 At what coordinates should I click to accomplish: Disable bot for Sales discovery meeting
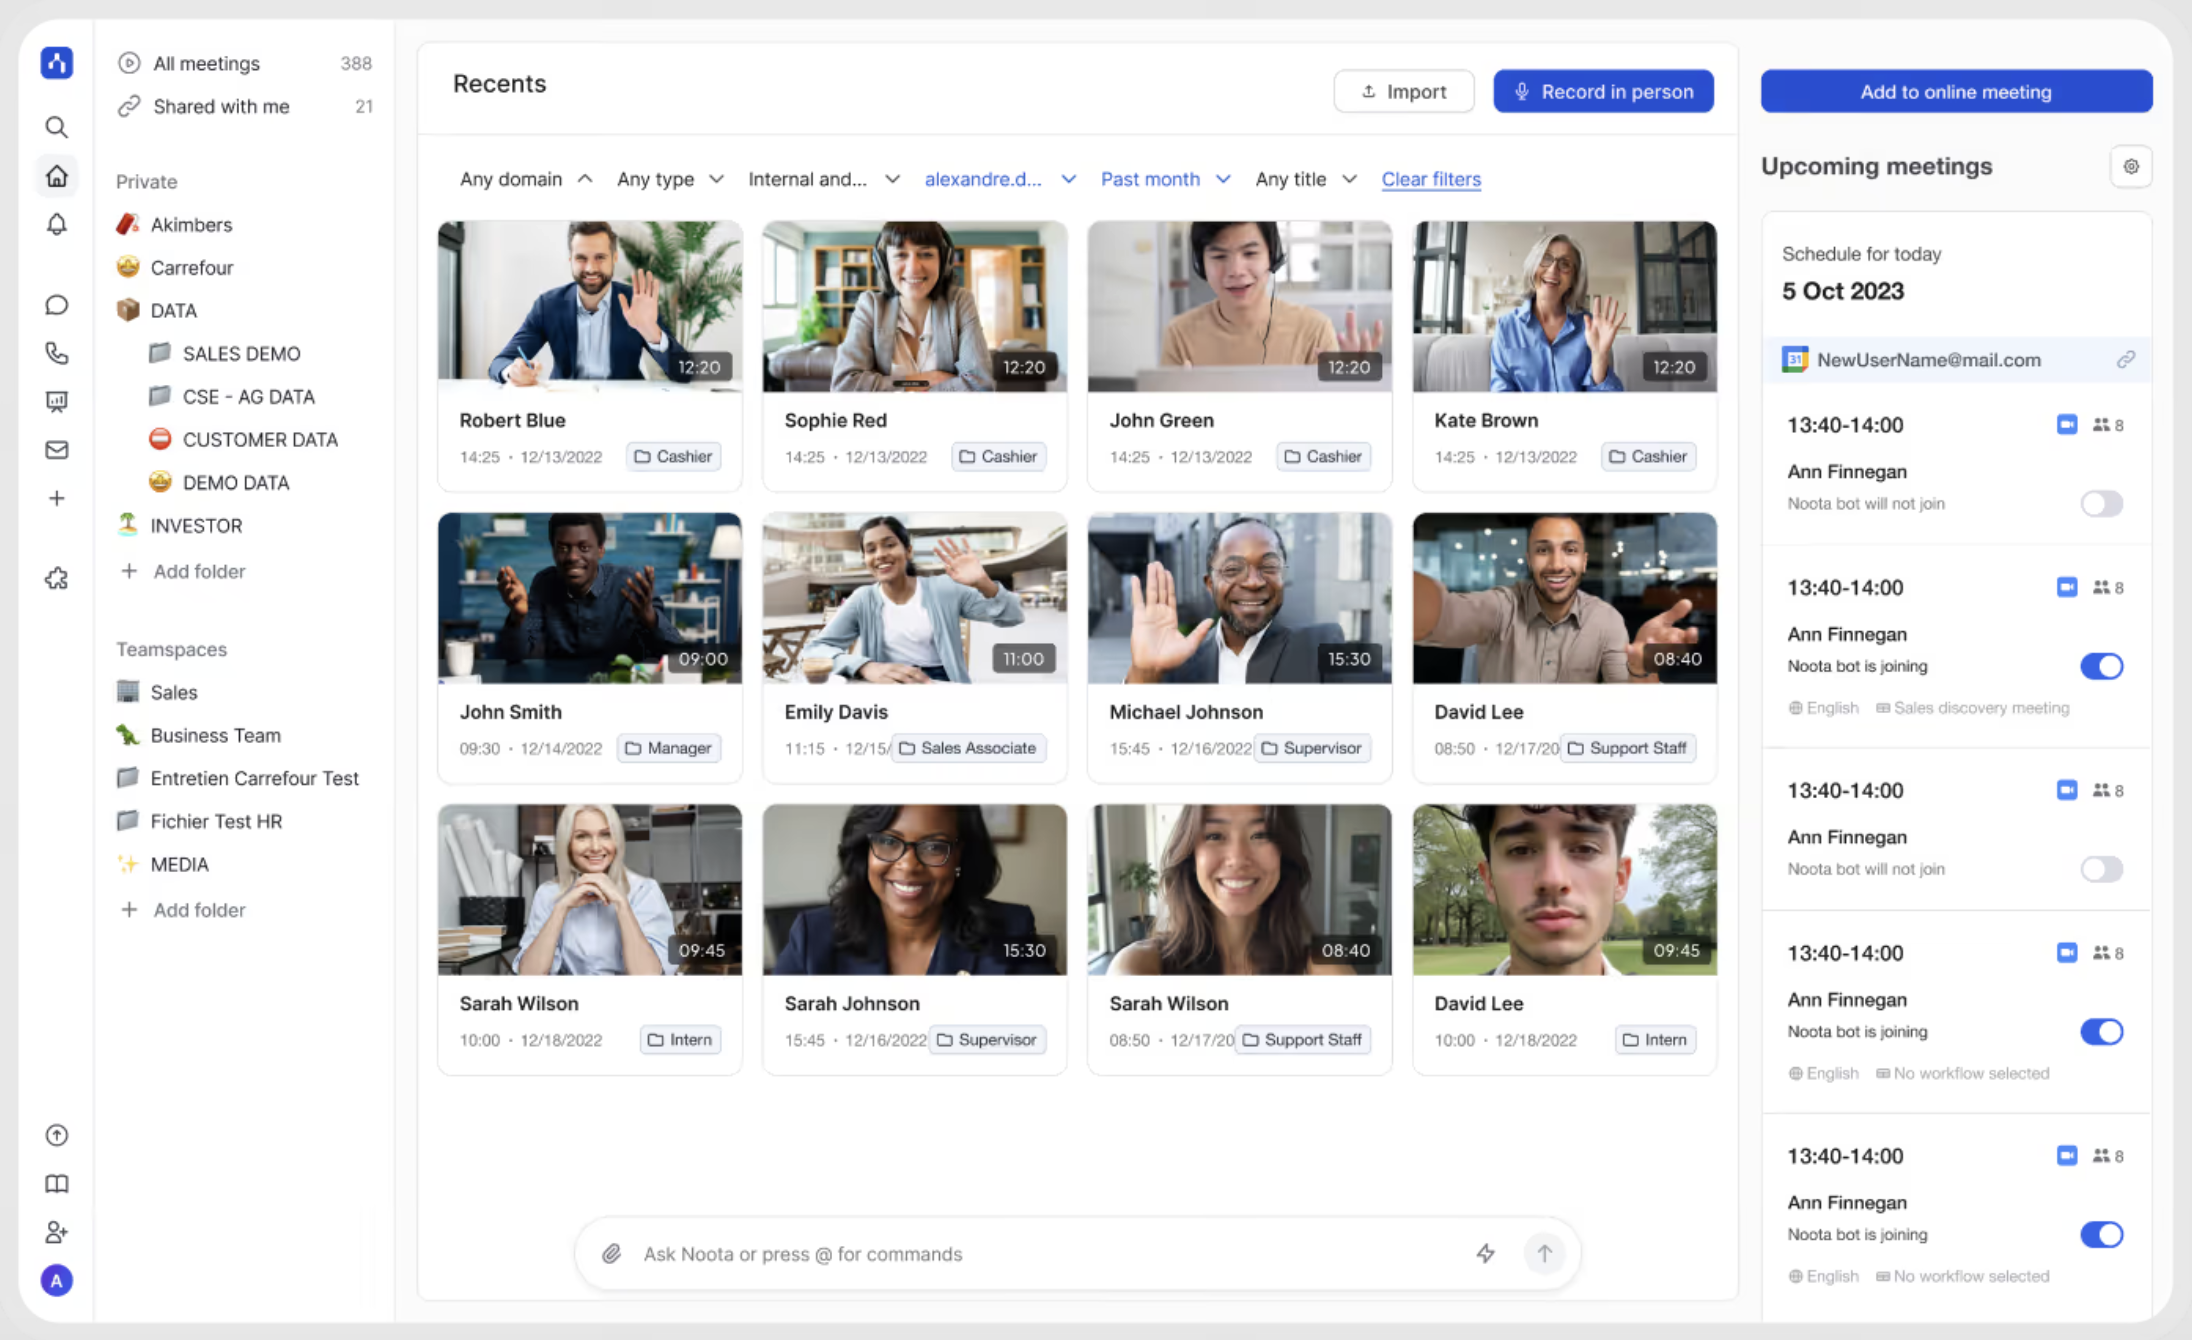pos(2101,666)
